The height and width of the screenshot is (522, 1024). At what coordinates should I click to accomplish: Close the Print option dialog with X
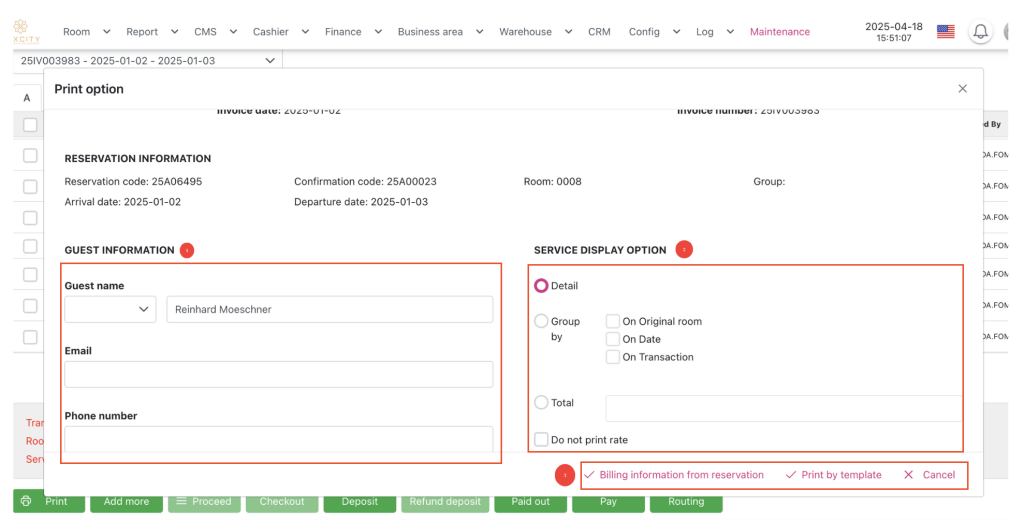[x=962, y=89]
